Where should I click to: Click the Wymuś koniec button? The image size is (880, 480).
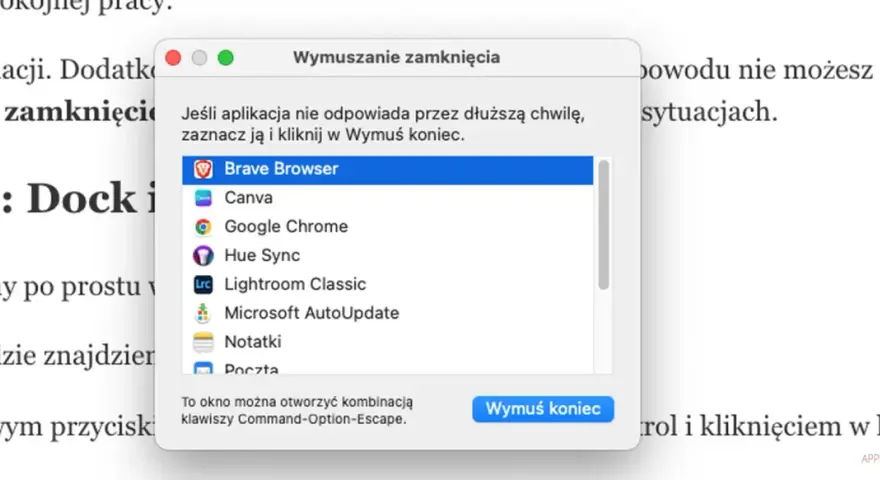[x=543, y=409]
